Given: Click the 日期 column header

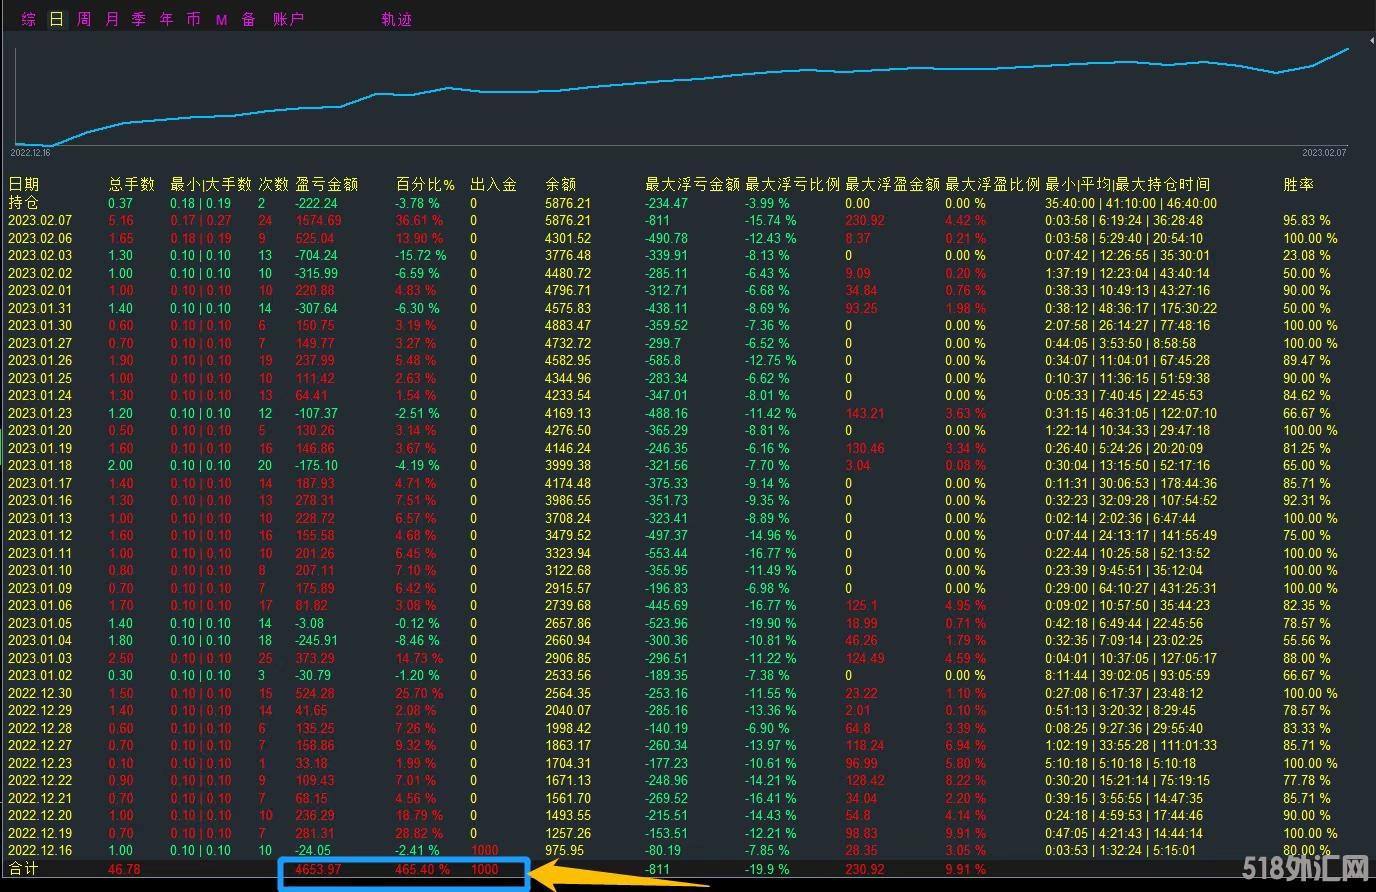Looking at the screenshot, I should point(24,184).
